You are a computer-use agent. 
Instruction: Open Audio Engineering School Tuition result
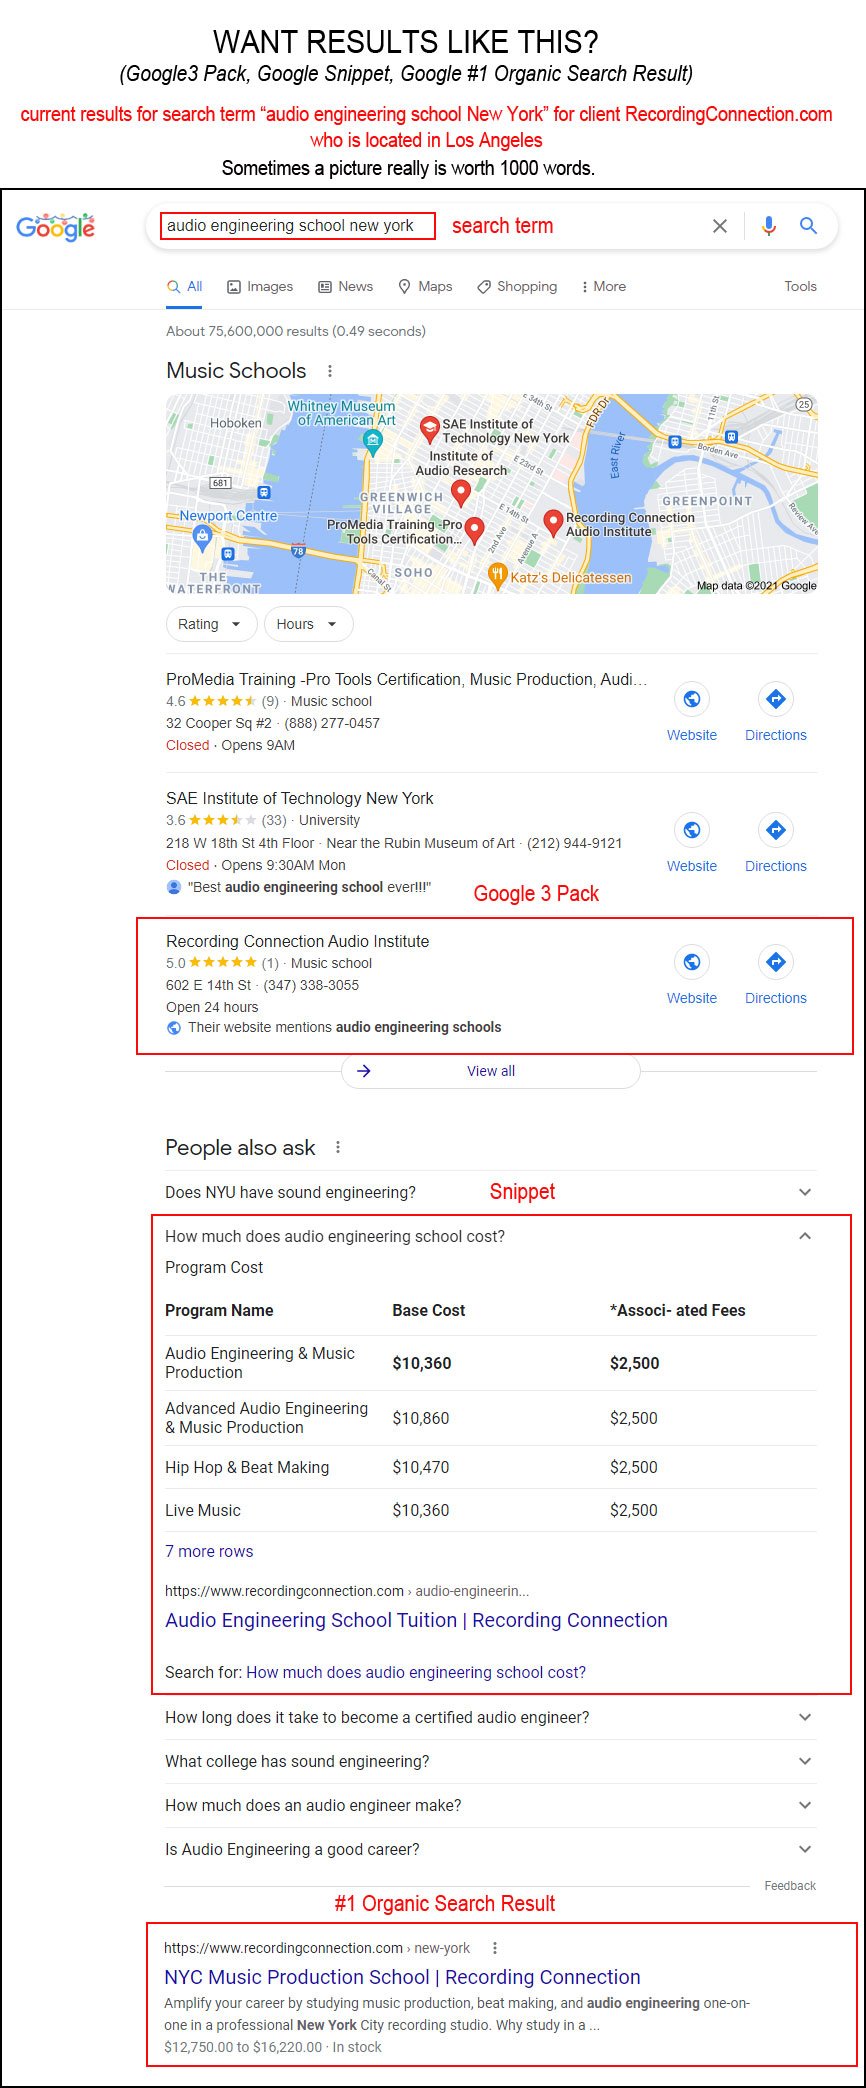pyautogui.click(x=416, y=1620)
